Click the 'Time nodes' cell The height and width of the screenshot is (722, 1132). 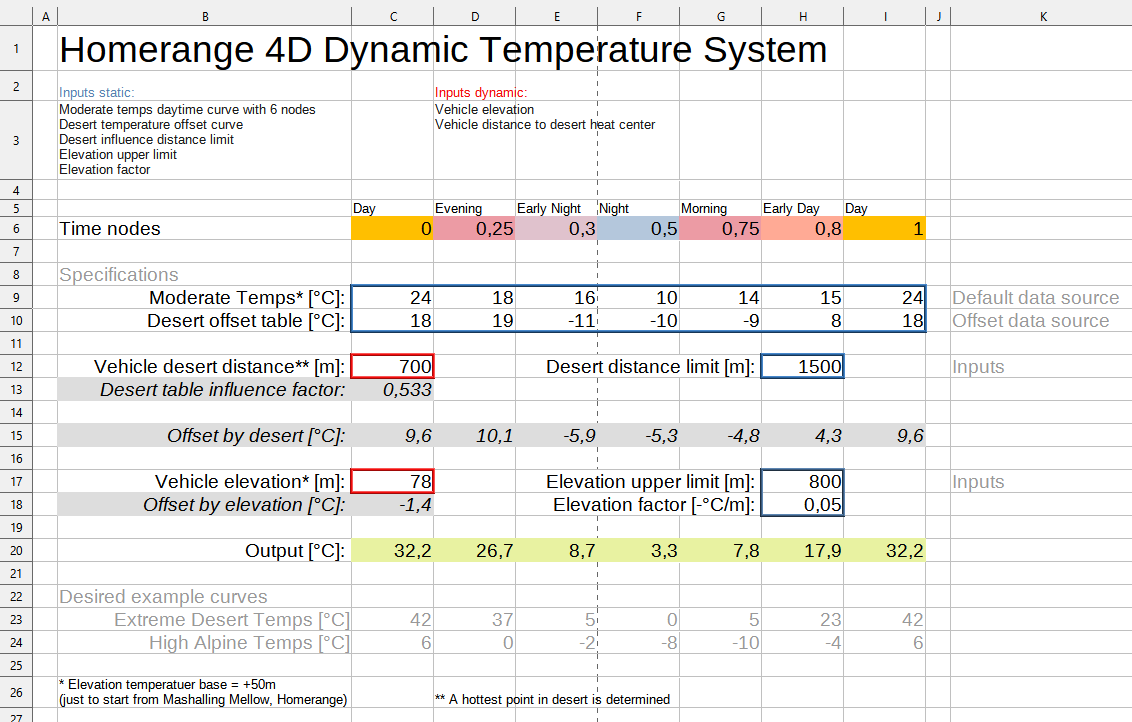pyautogui.click(x=204, y=229)
